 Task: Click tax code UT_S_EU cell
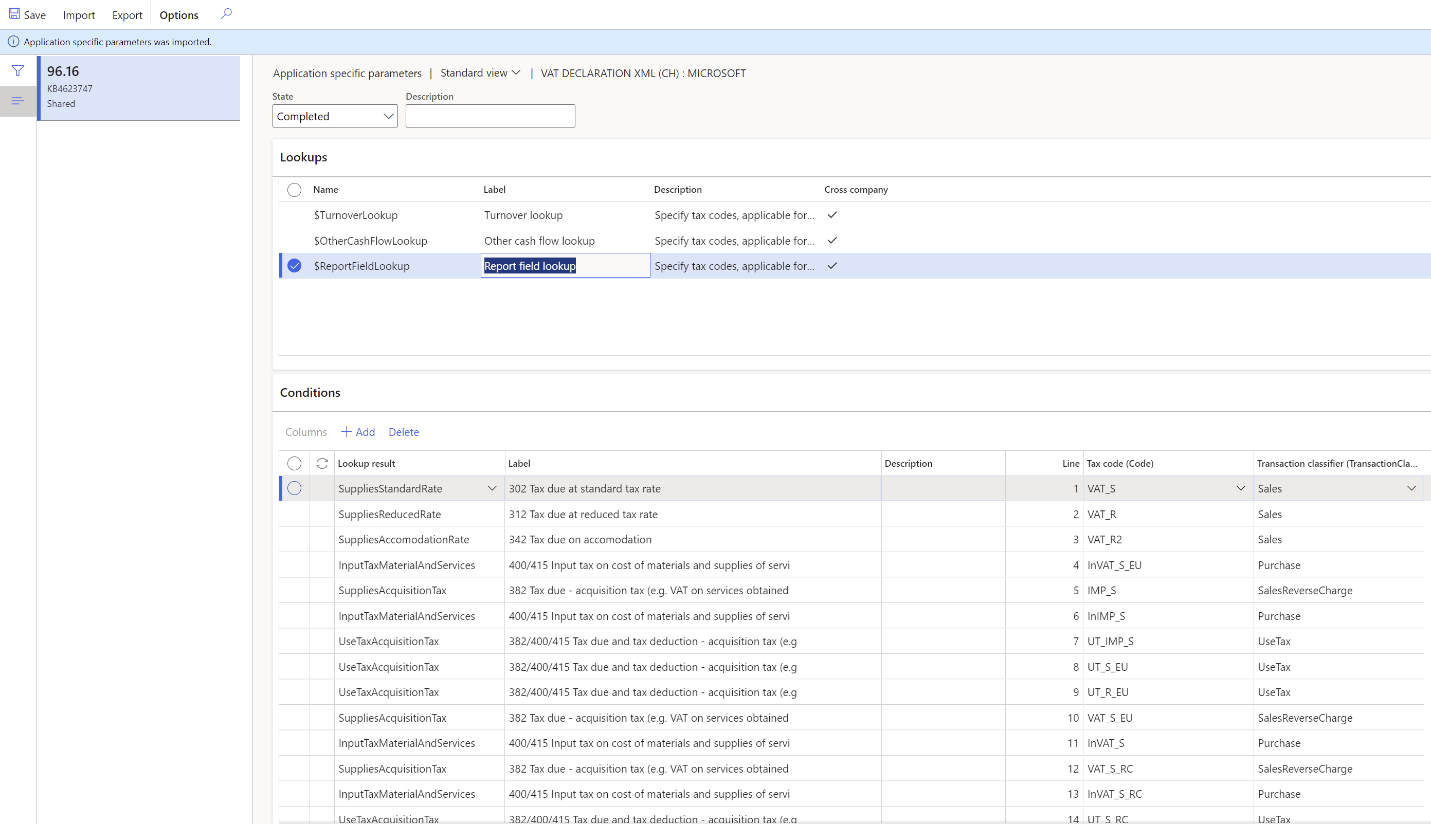tap(1168, 667)
